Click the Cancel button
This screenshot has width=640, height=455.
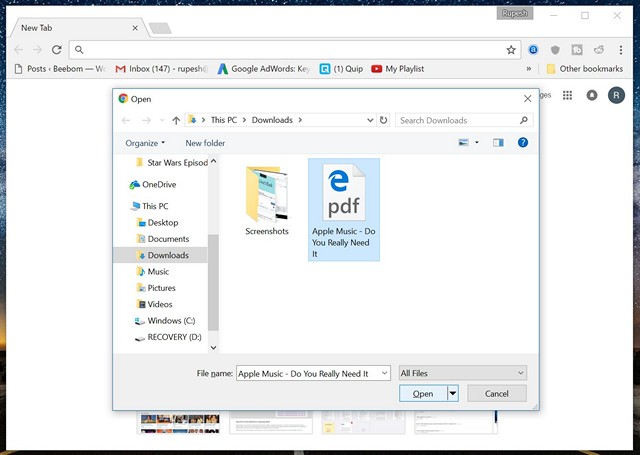[x=497, y=394]
